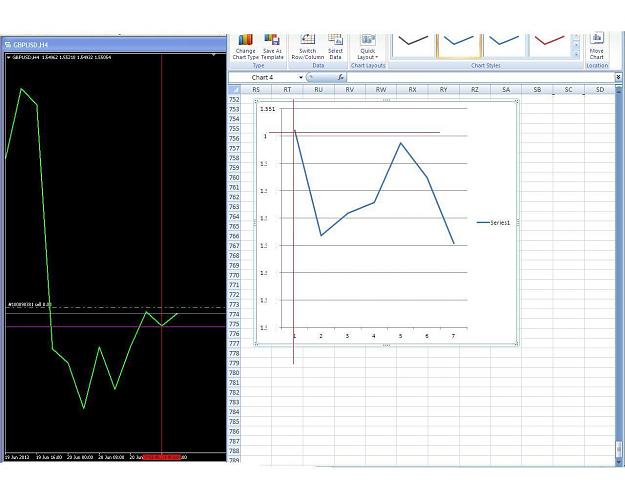Viewport: 625px width, 500px height.
Task: Open the Quick Layout dropdown
Action: click(368, 47)
